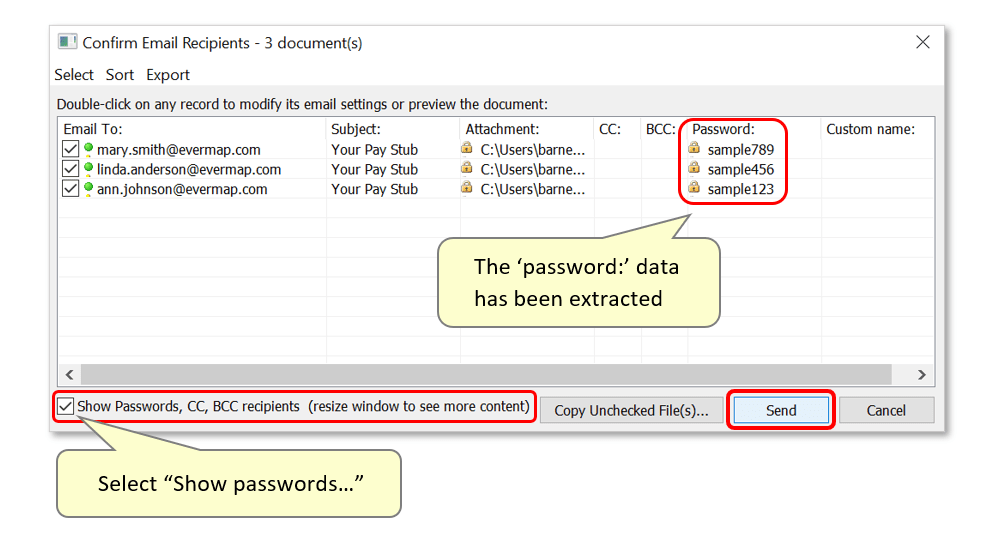Click the CC: column header
This screenshot has height=535, width=998.
pos(617,129)
